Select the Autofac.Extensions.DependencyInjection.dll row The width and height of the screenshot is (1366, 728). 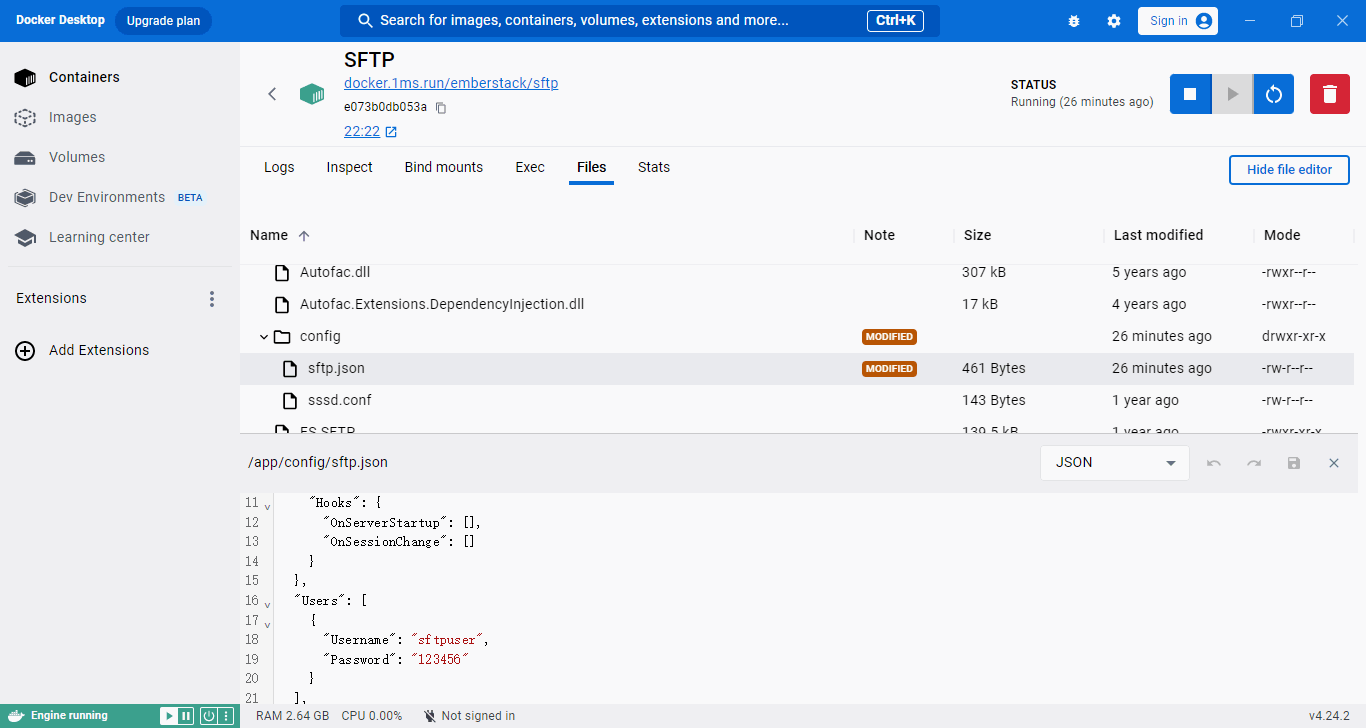797,304
